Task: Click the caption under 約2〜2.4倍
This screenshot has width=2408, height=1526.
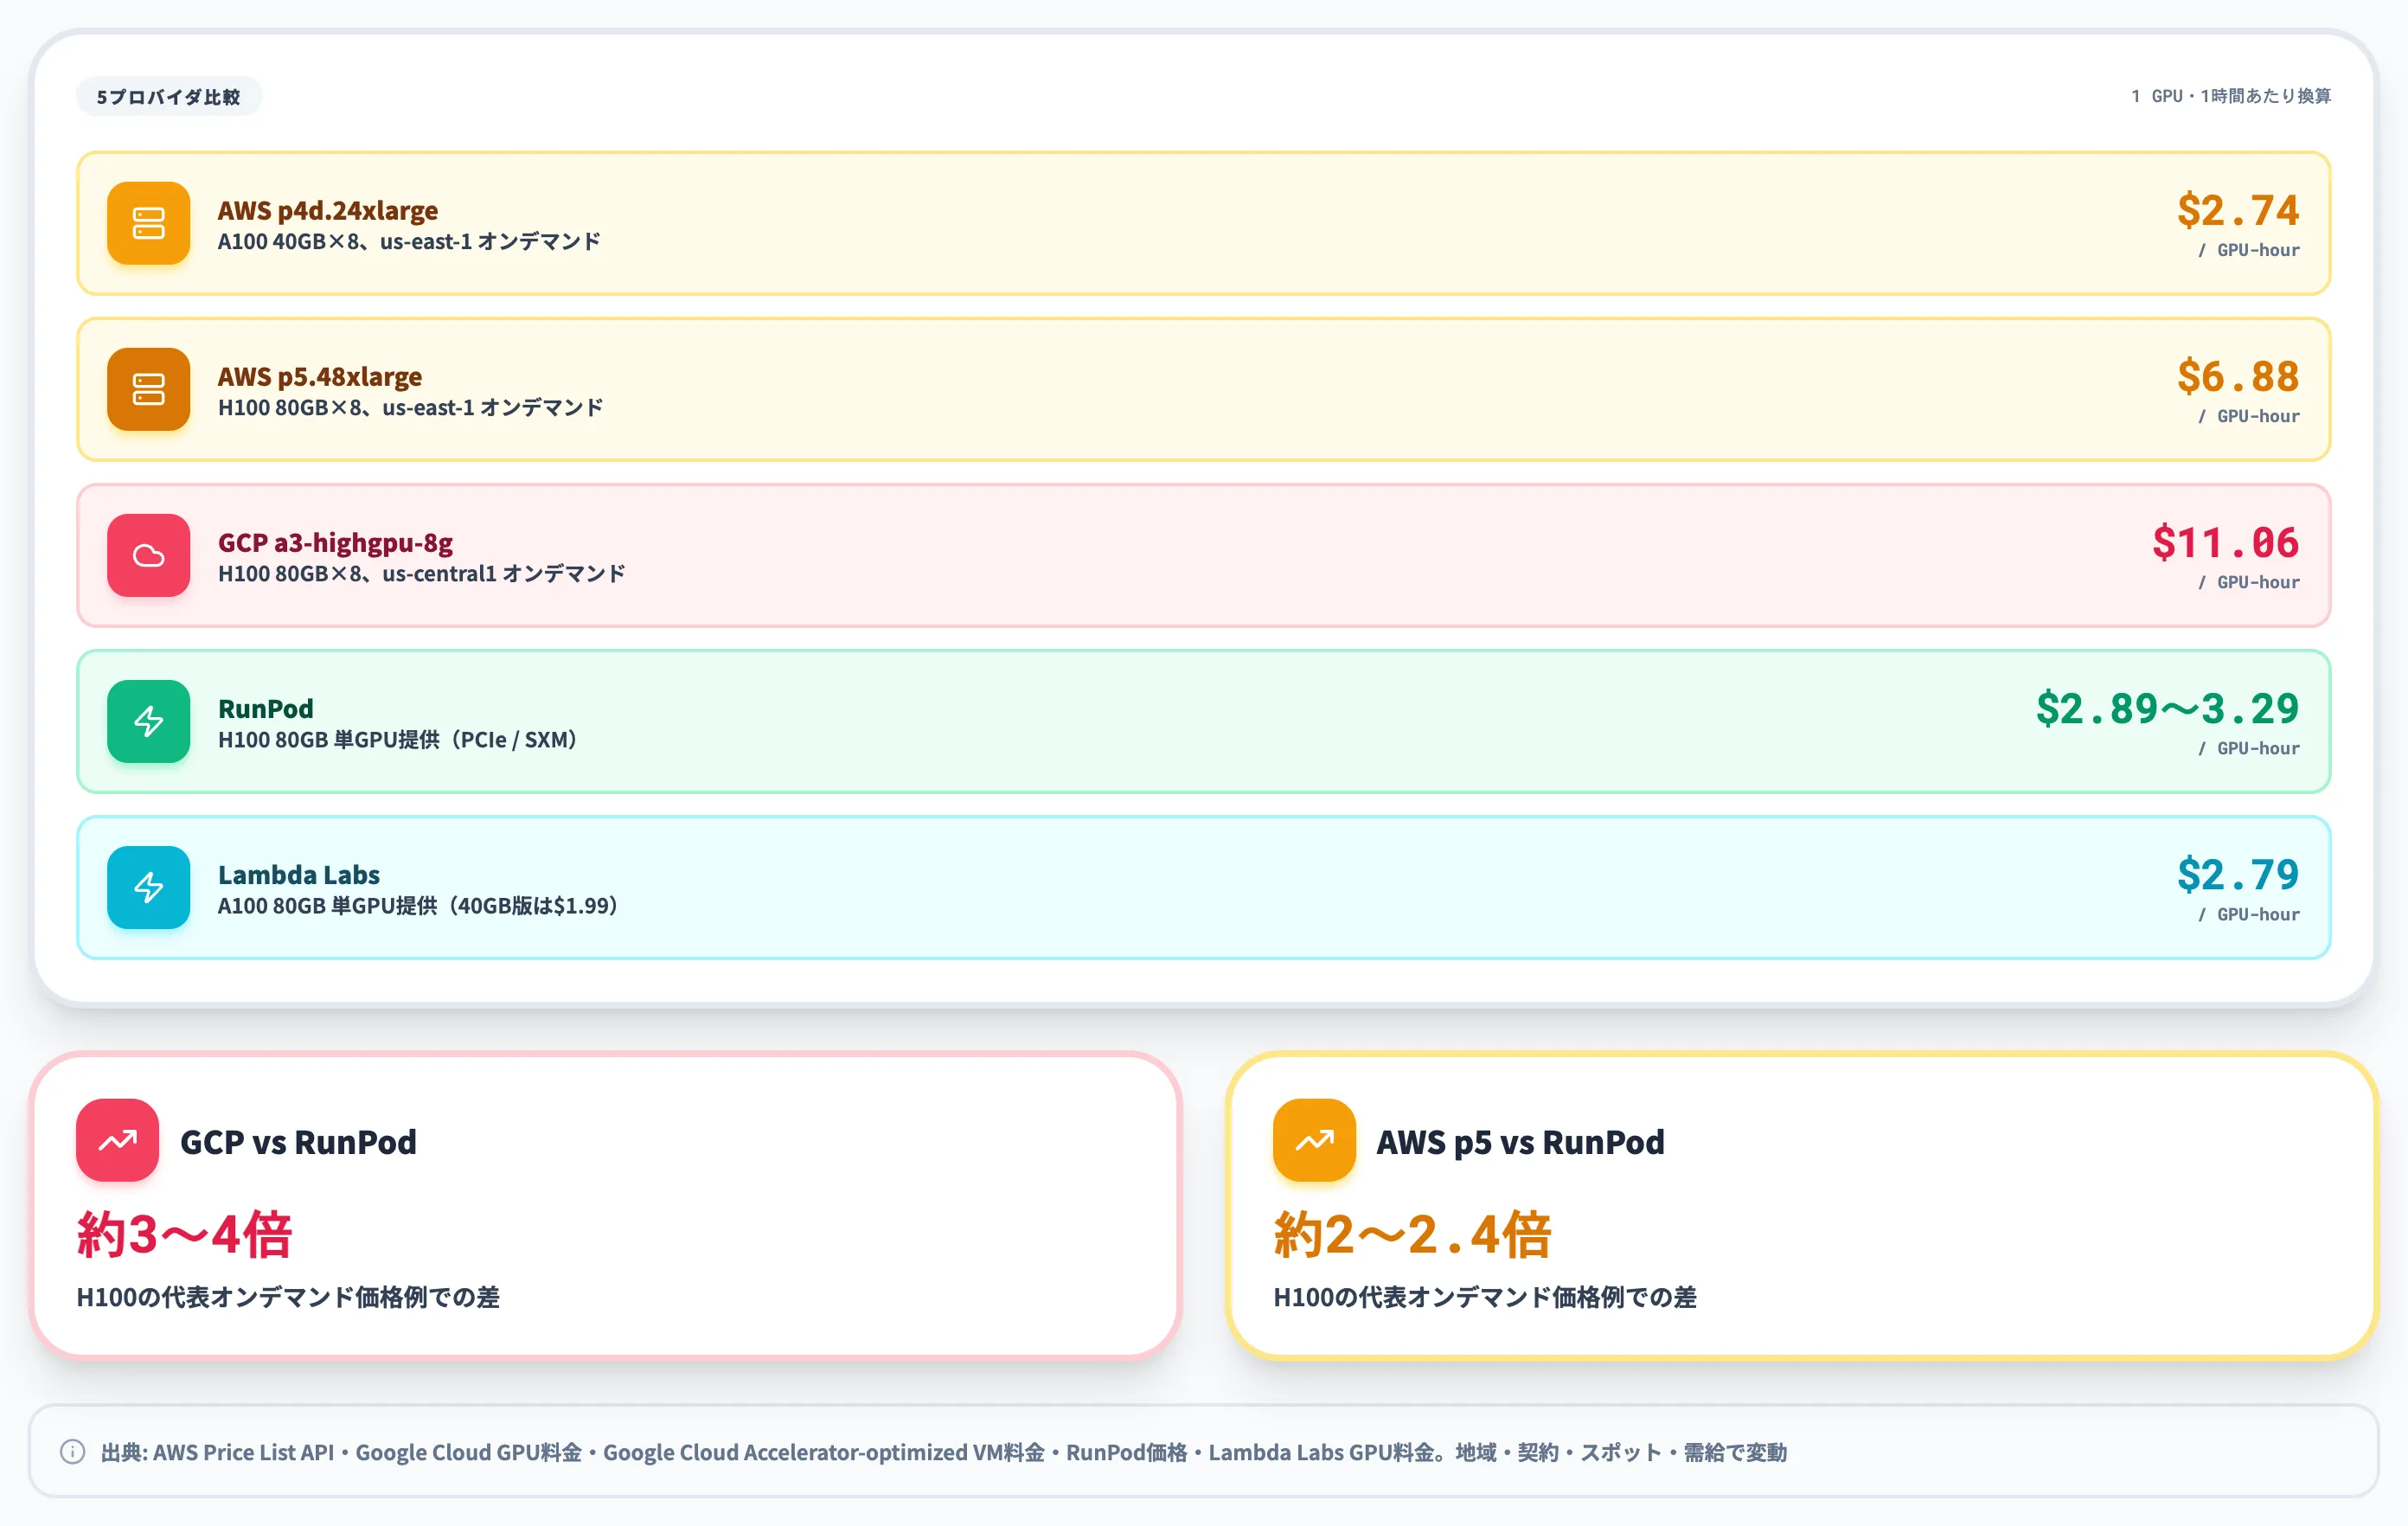Action: click(x=1485, y=1297)
